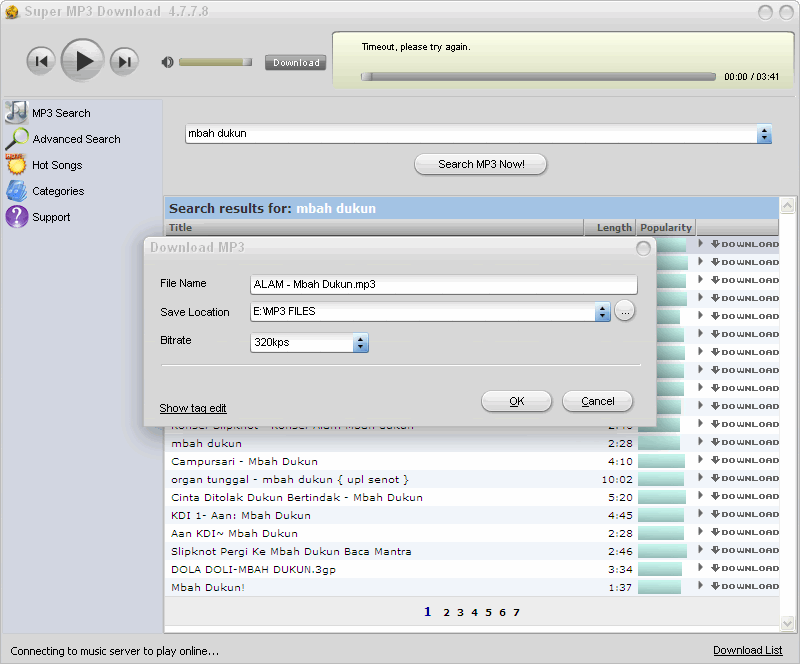Click the speaker volume icon
800x664 pixels.
(166, 61)
